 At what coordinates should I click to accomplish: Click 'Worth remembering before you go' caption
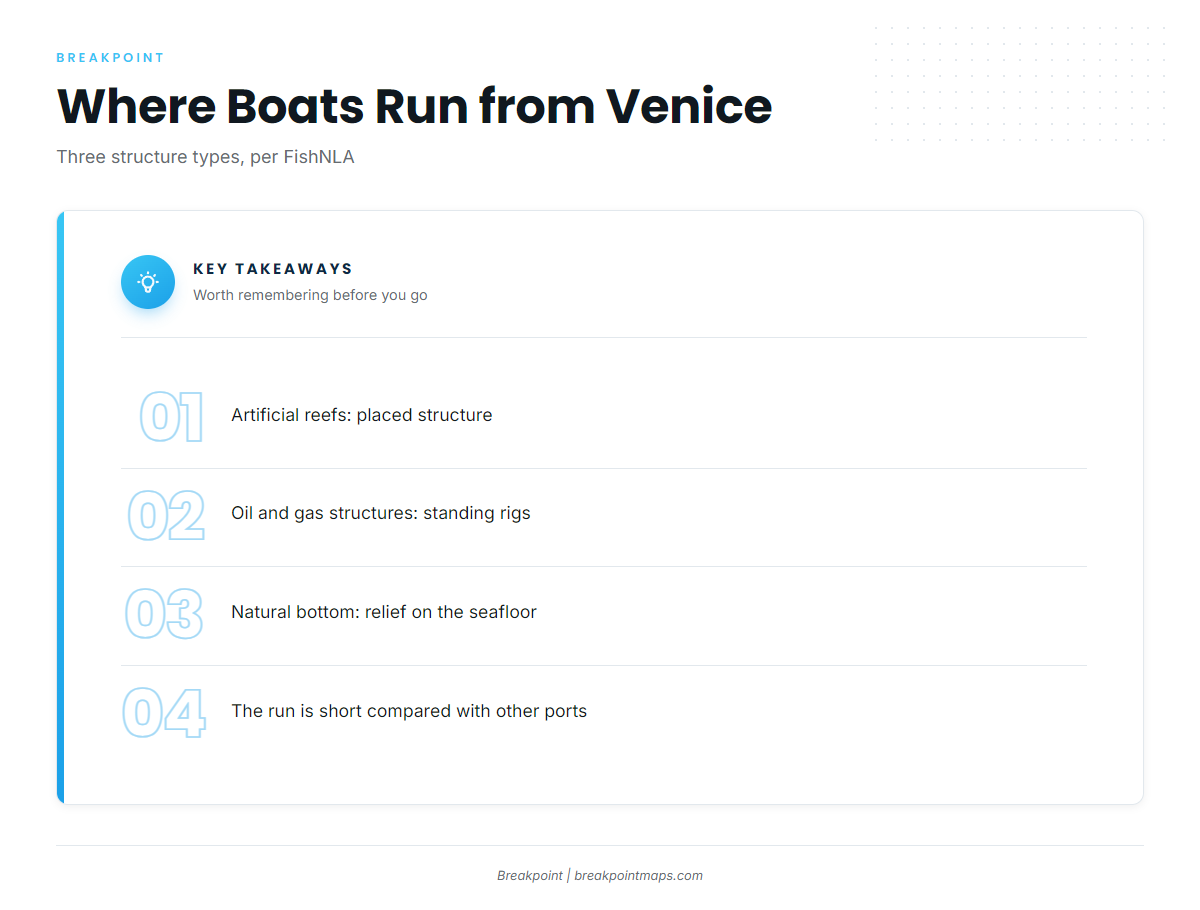coord(310,295)
